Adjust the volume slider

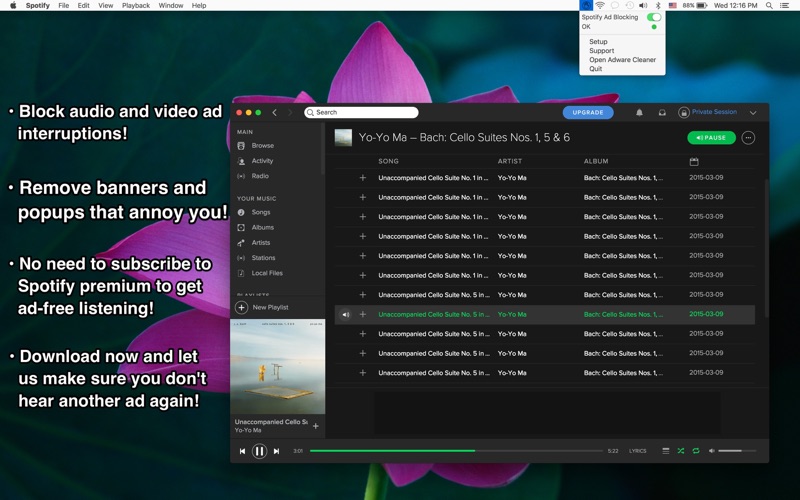point(737,451)
